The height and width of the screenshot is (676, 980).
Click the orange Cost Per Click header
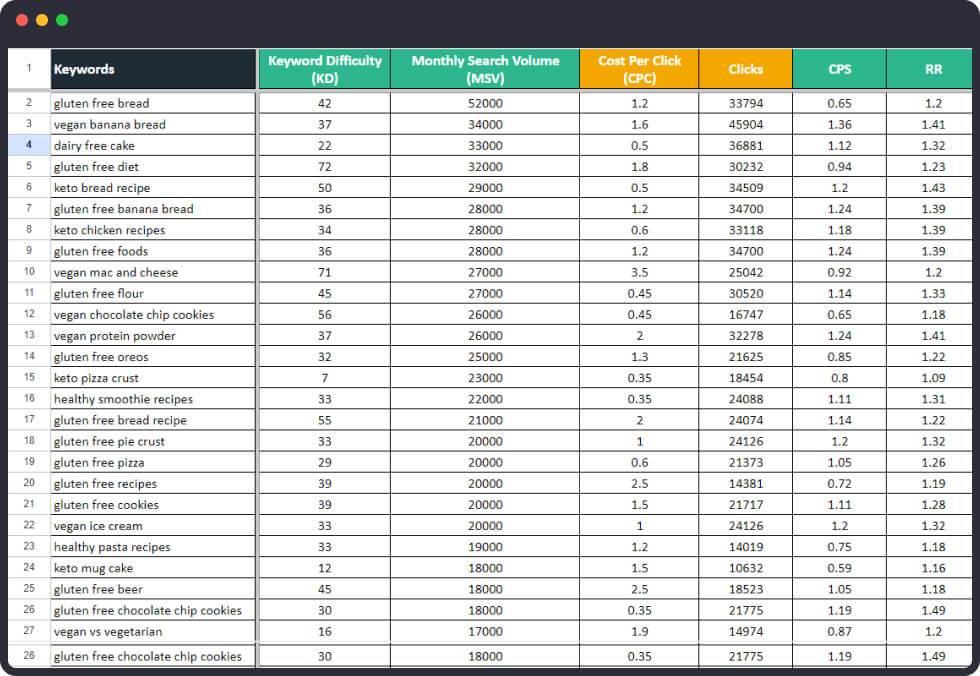coord(639,69)
